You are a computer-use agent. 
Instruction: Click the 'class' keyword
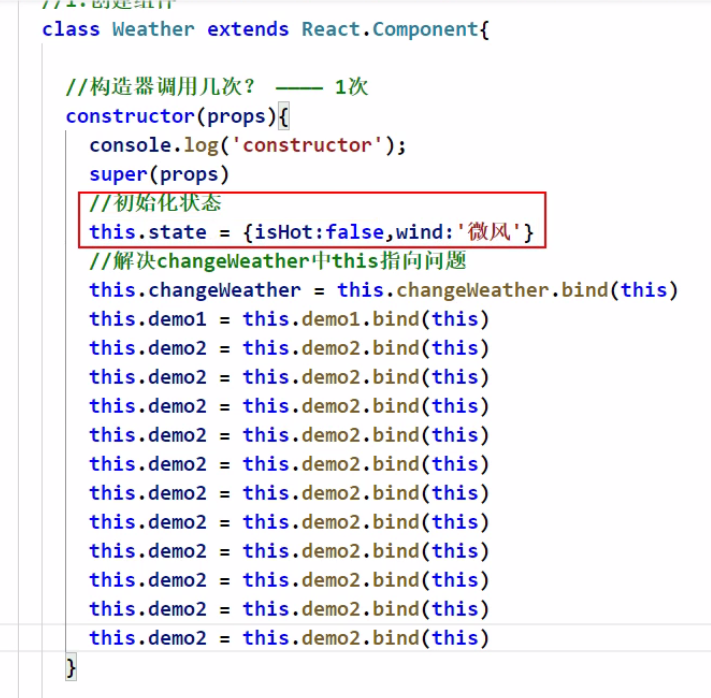coord(71,29)
